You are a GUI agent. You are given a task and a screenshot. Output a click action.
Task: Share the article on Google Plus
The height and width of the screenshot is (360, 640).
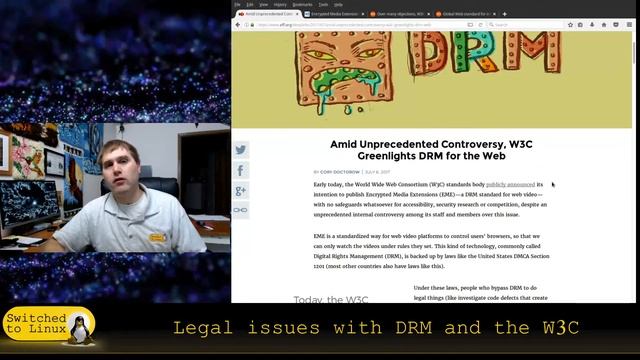point(241,190)
